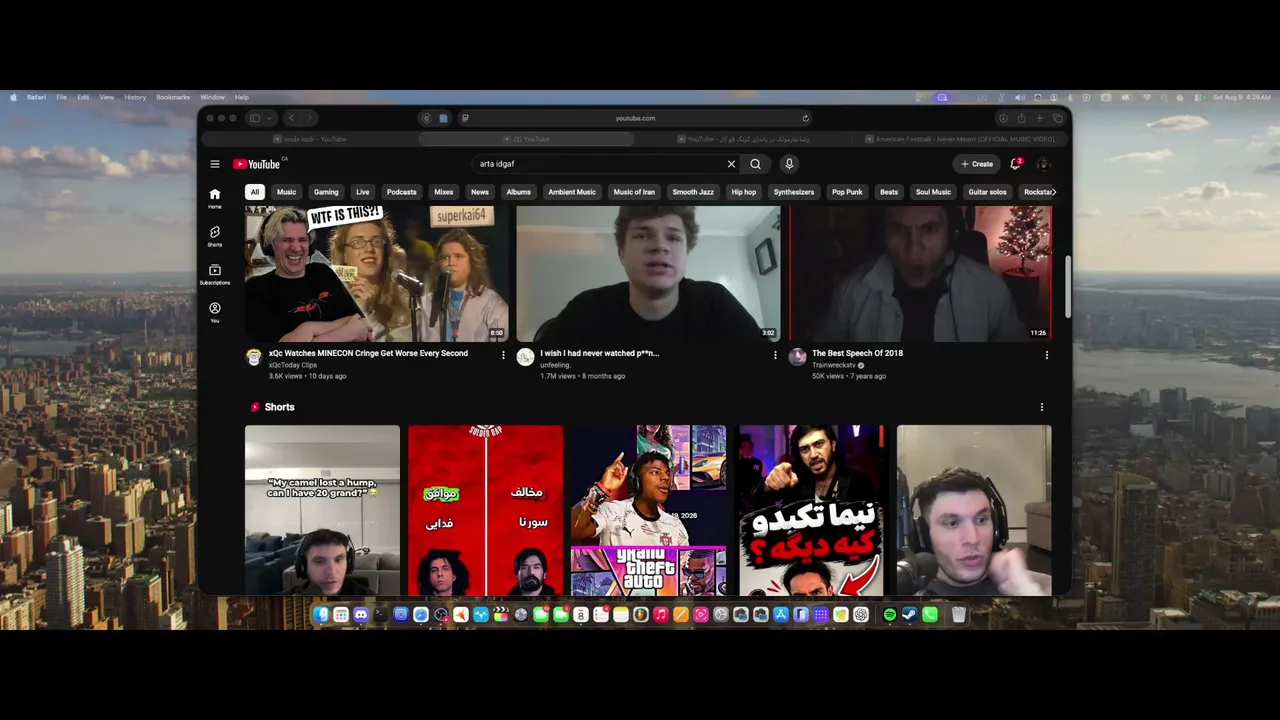The image size is (1280, 720).
Task: Click the Create button
Action: (x=977, y=164)
